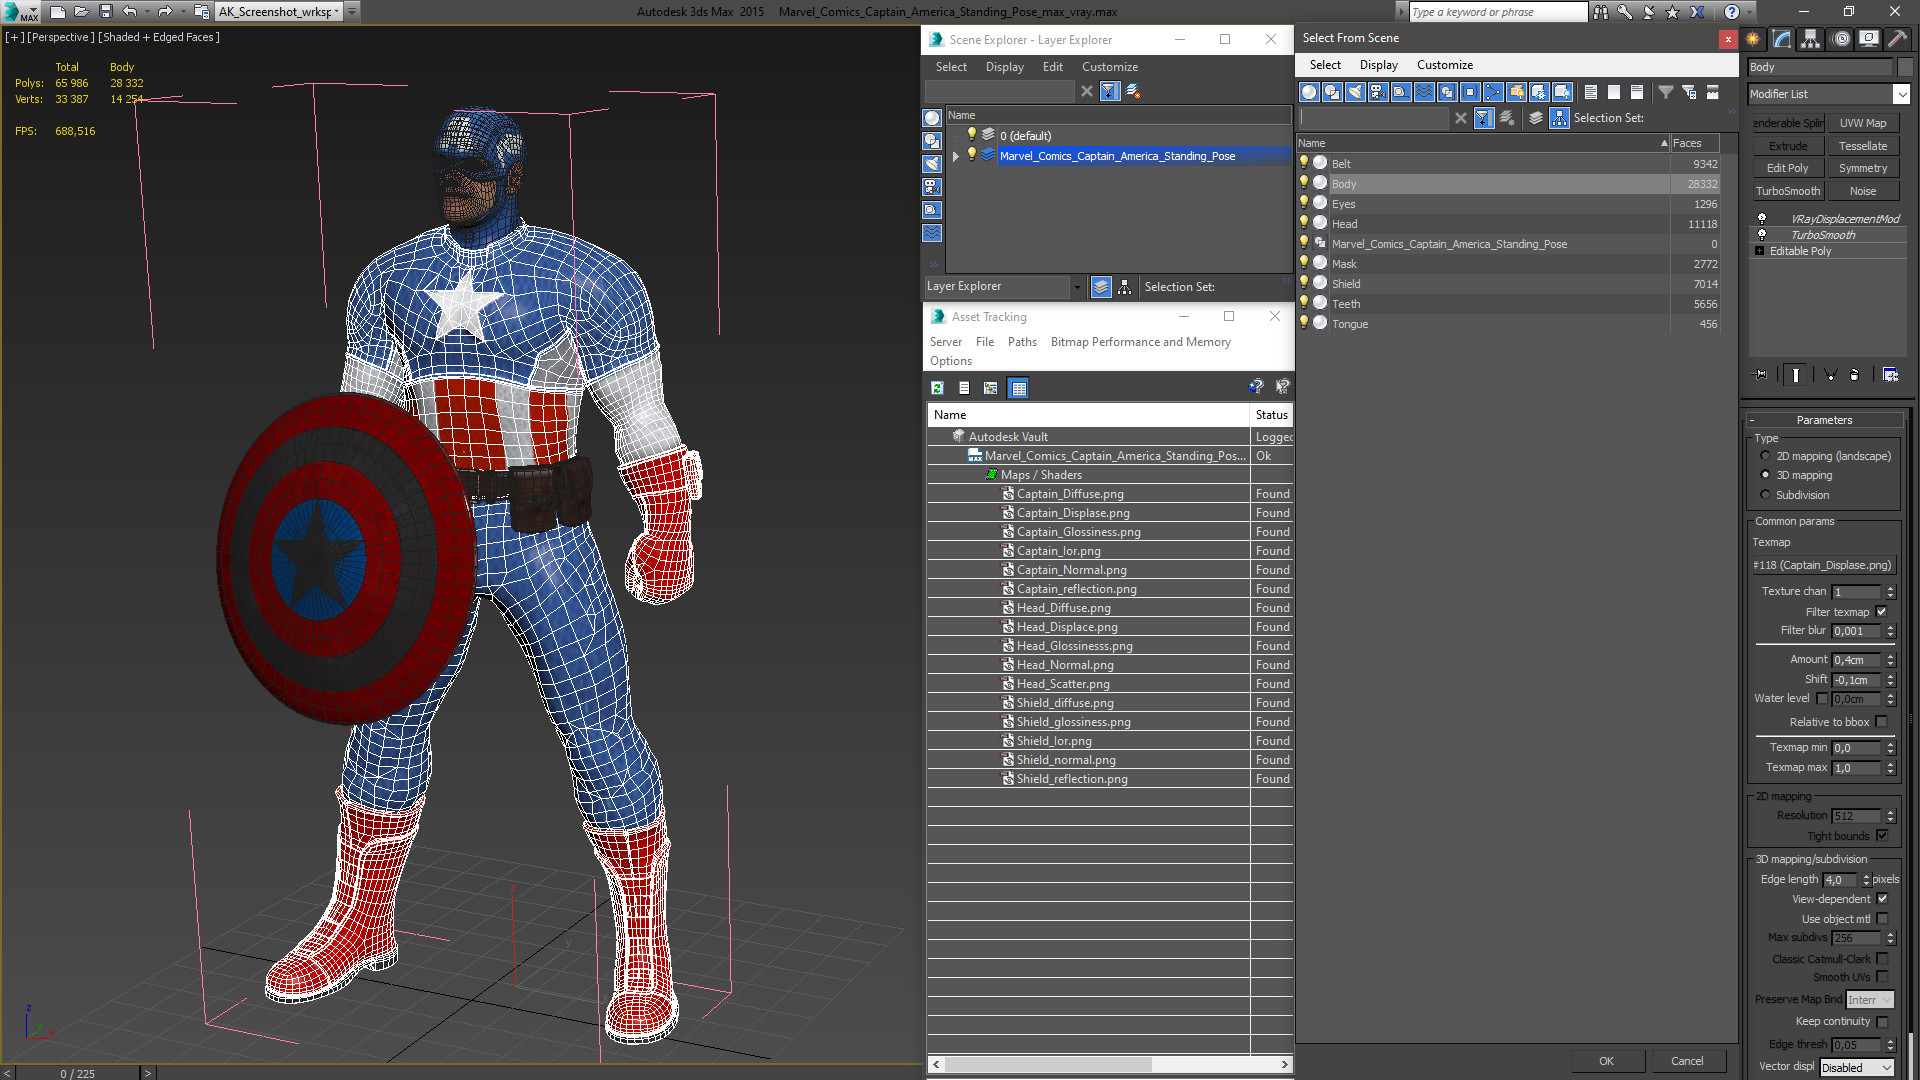Toggle Display Lights filter in Select From Scene
Image resolution: width=1920 pixels, height=1080 pixels.
pos(1355,92)
